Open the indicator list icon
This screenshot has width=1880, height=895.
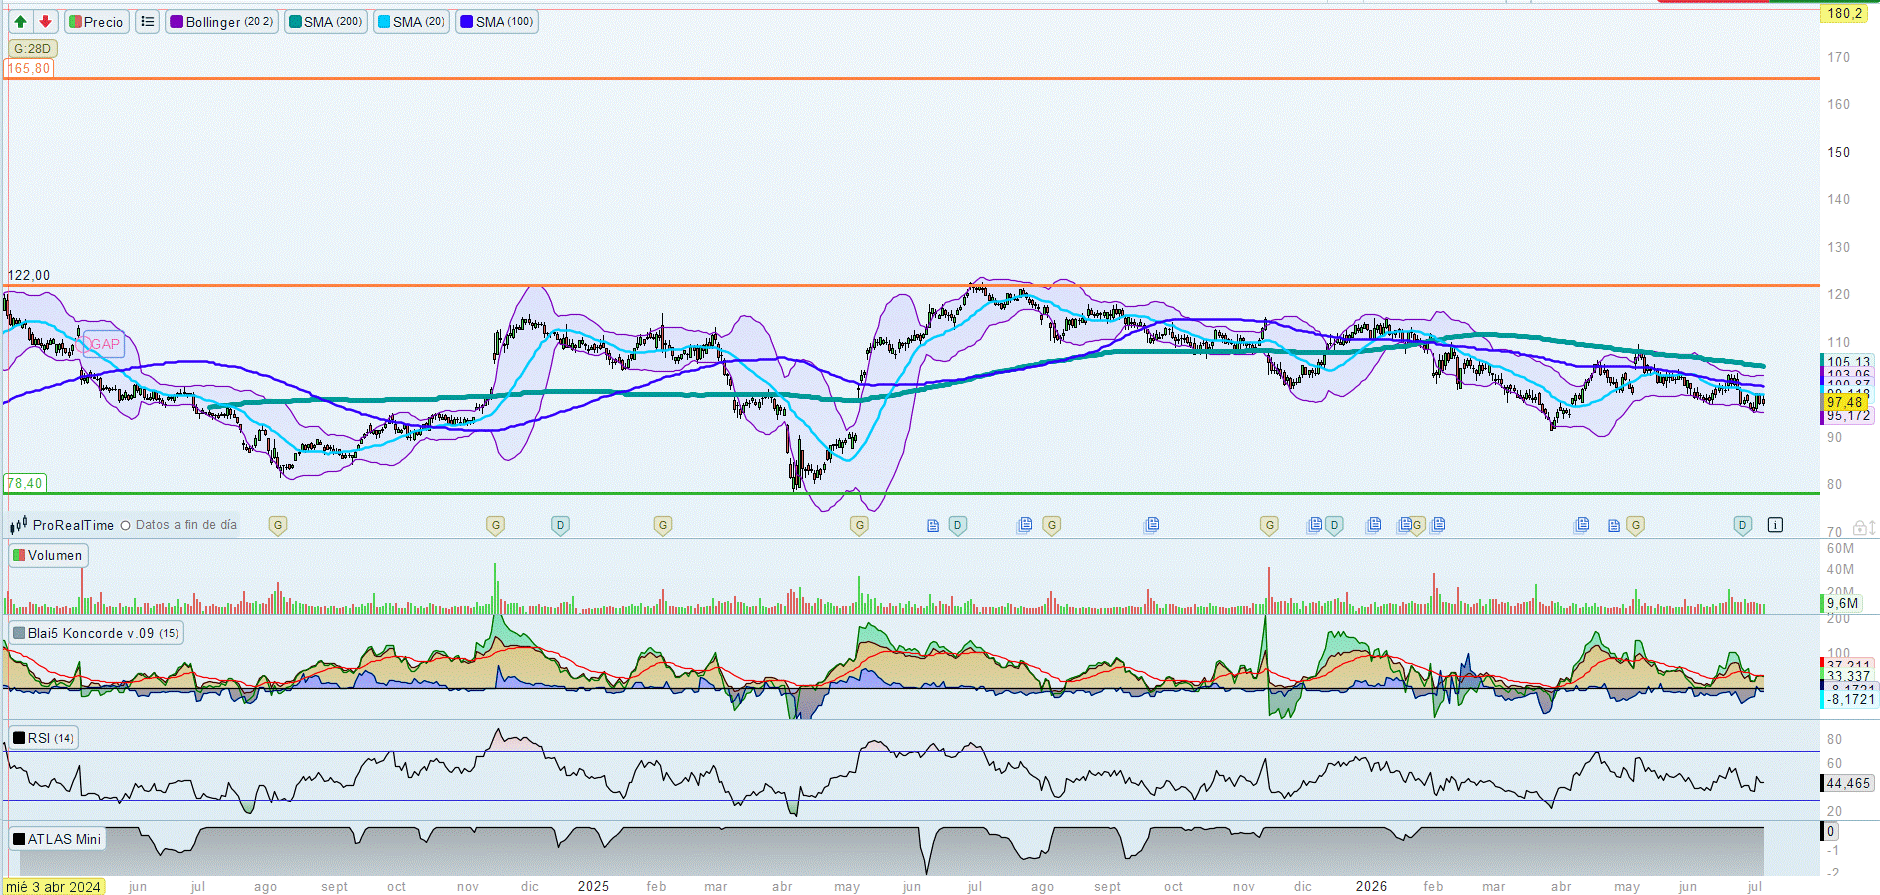[x=147, y=21]
